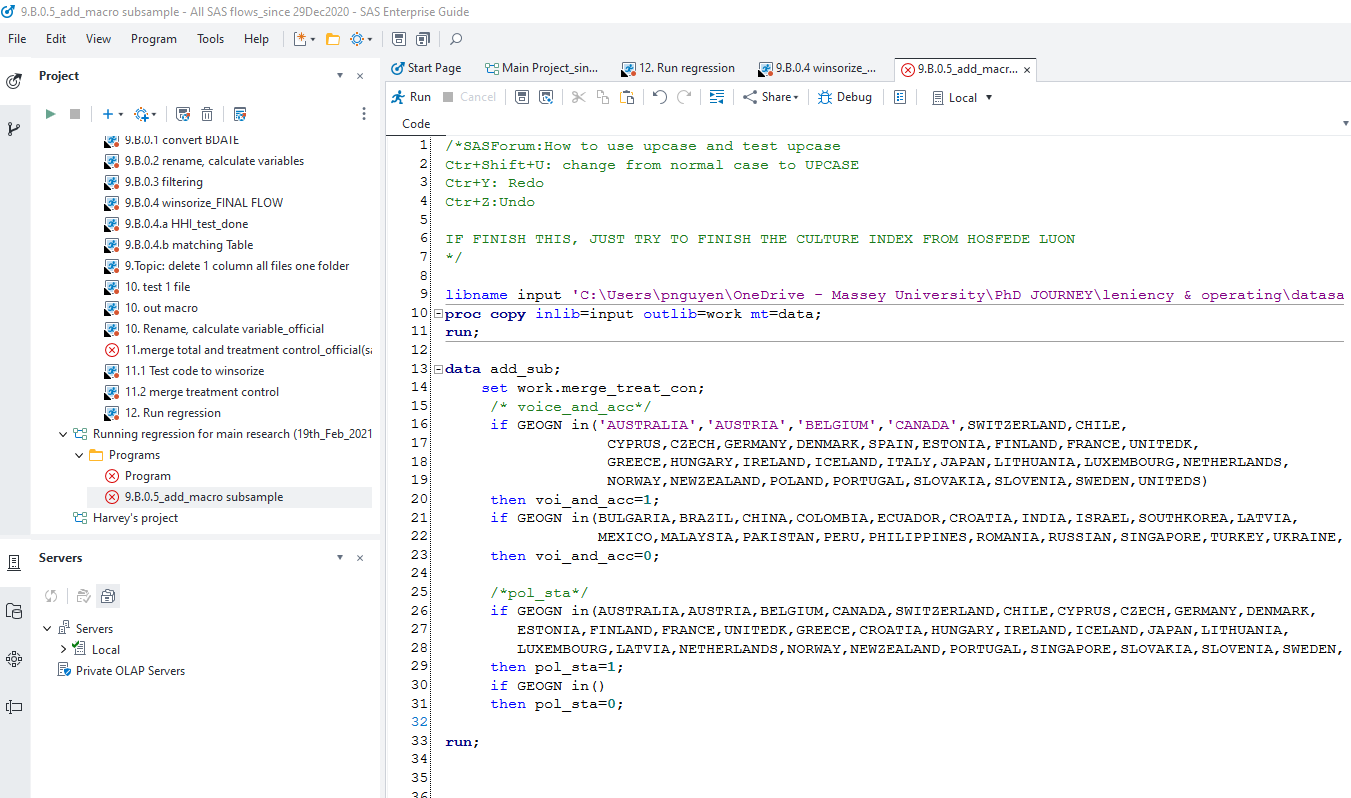
Task: Click the Run program button
Action: 411,97
